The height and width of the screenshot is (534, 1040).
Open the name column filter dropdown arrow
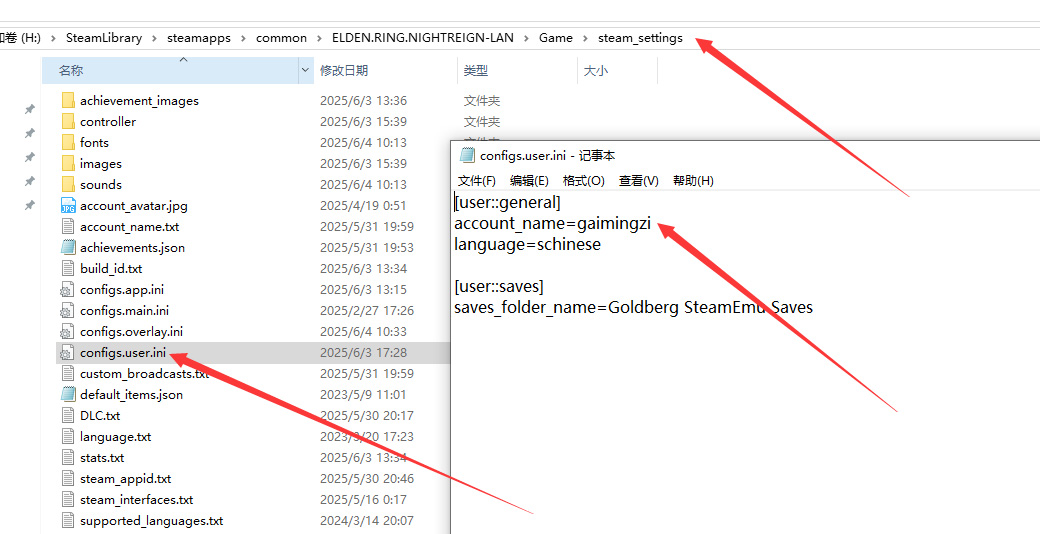tap(305, 71)
